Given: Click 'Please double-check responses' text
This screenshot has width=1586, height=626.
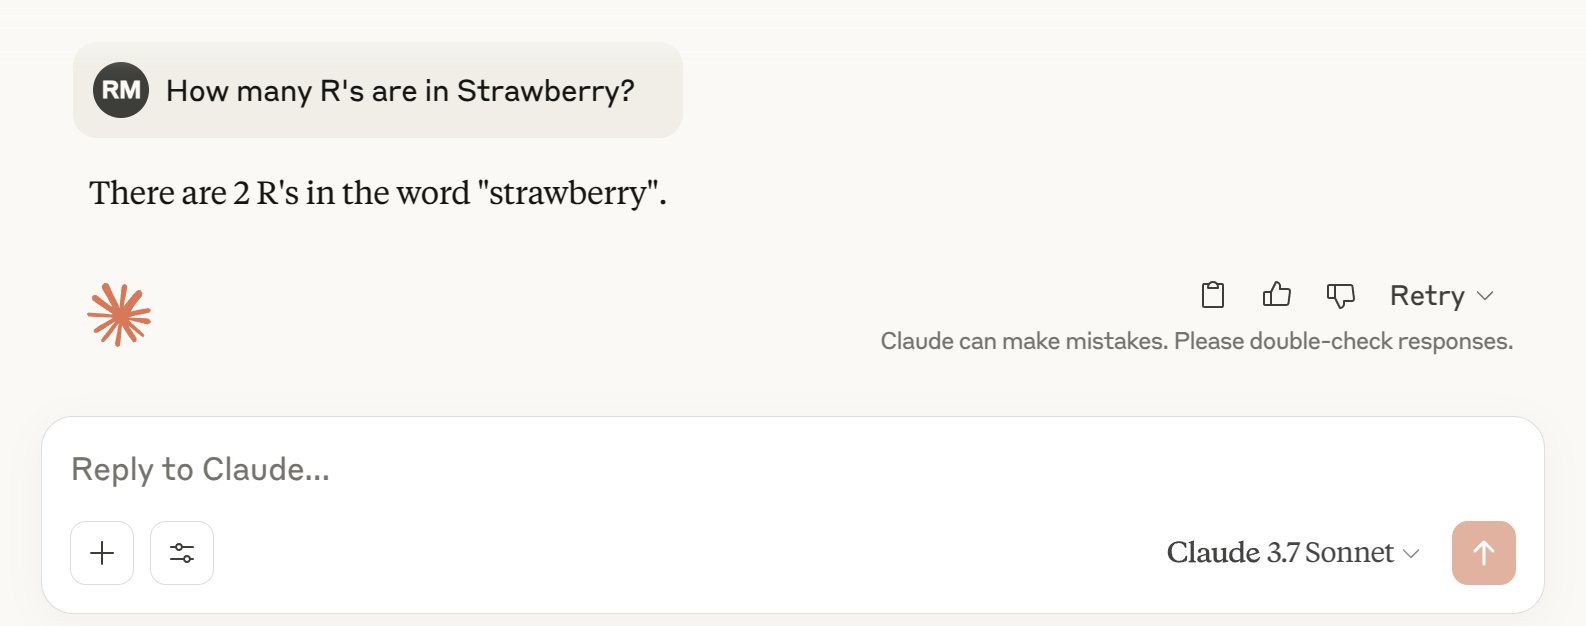Looking at the screenshot, I should [x=1343, y=342].
